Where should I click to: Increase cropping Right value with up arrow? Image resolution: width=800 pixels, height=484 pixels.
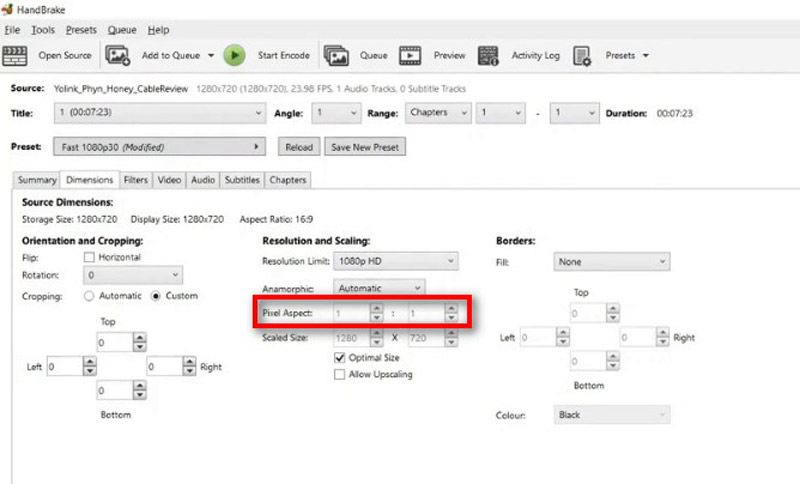[x=190, y=361]
